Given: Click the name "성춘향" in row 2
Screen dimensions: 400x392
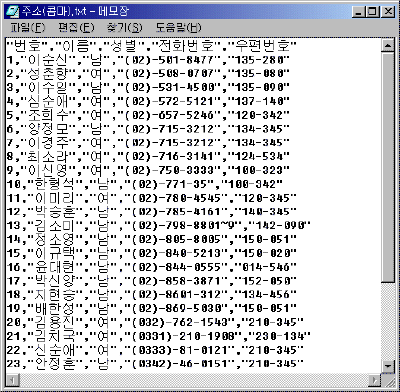Looking at the screenshot, I should pos(48,74).
